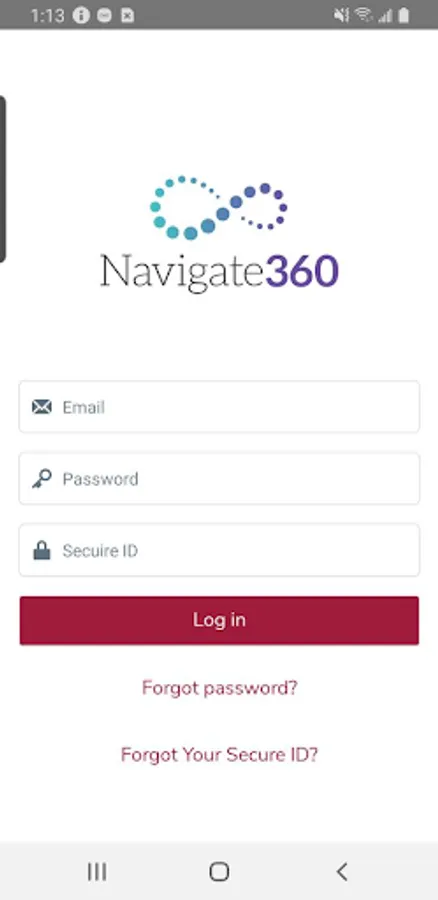Image resolution: width=438 pixels, height=900 pixels.
Task: Tap the Android back arrow
Action: tap(342, 872)
